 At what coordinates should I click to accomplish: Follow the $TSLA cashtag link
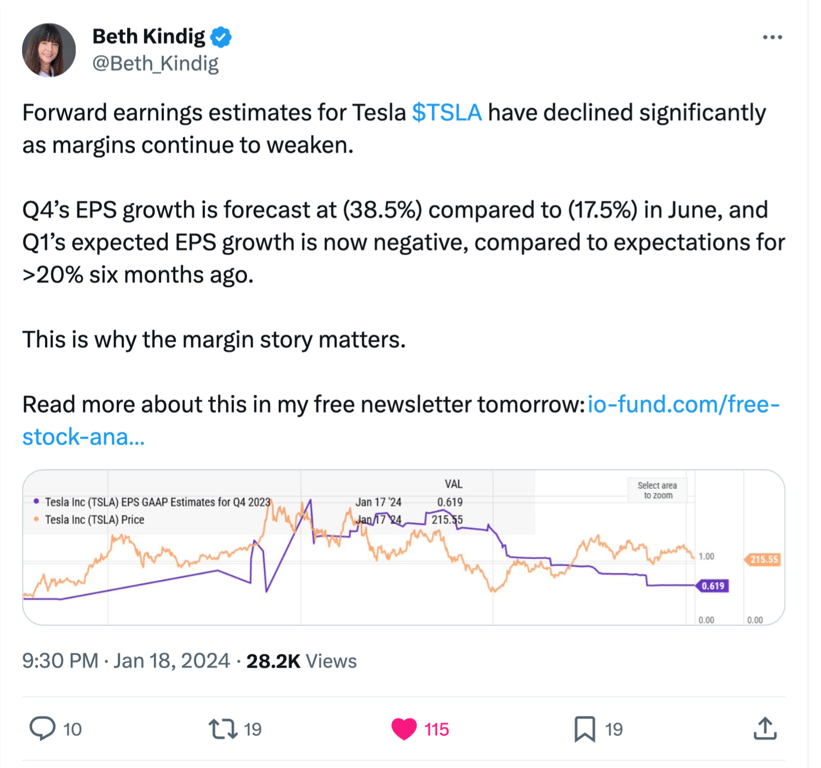click(446, 113)
